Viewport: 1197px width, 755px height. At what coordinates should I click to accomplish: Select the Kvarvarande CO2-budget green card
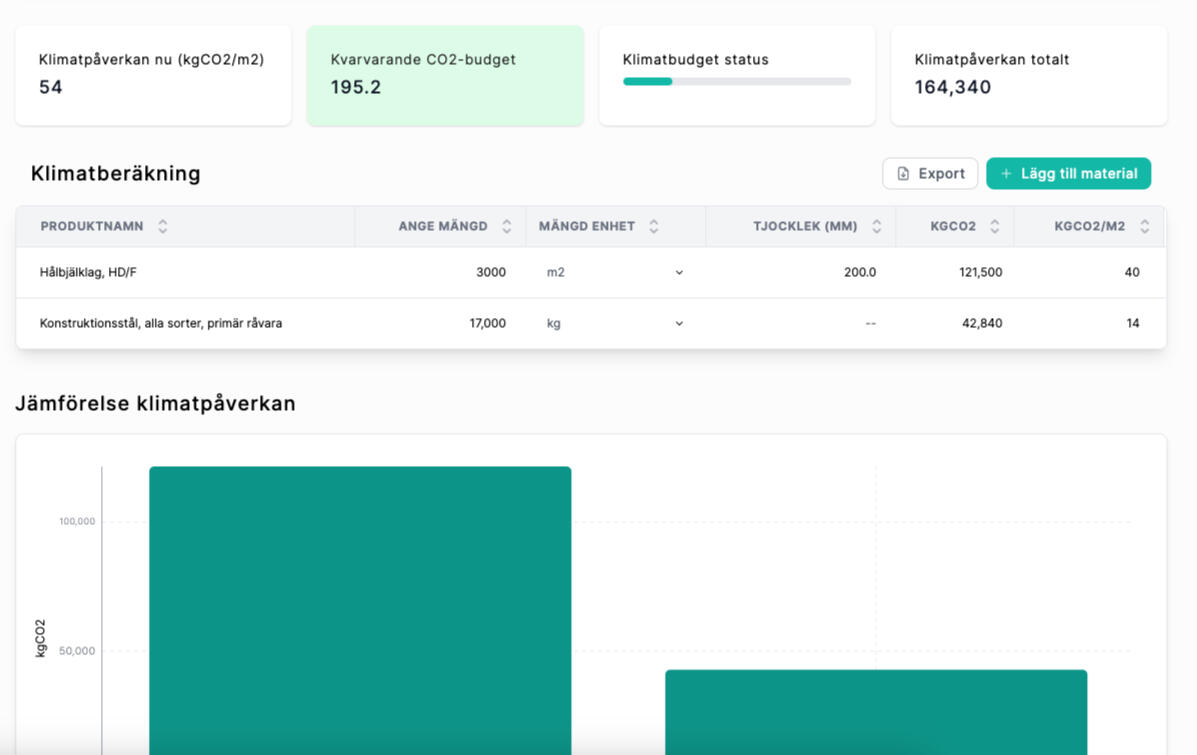[445, 75]
